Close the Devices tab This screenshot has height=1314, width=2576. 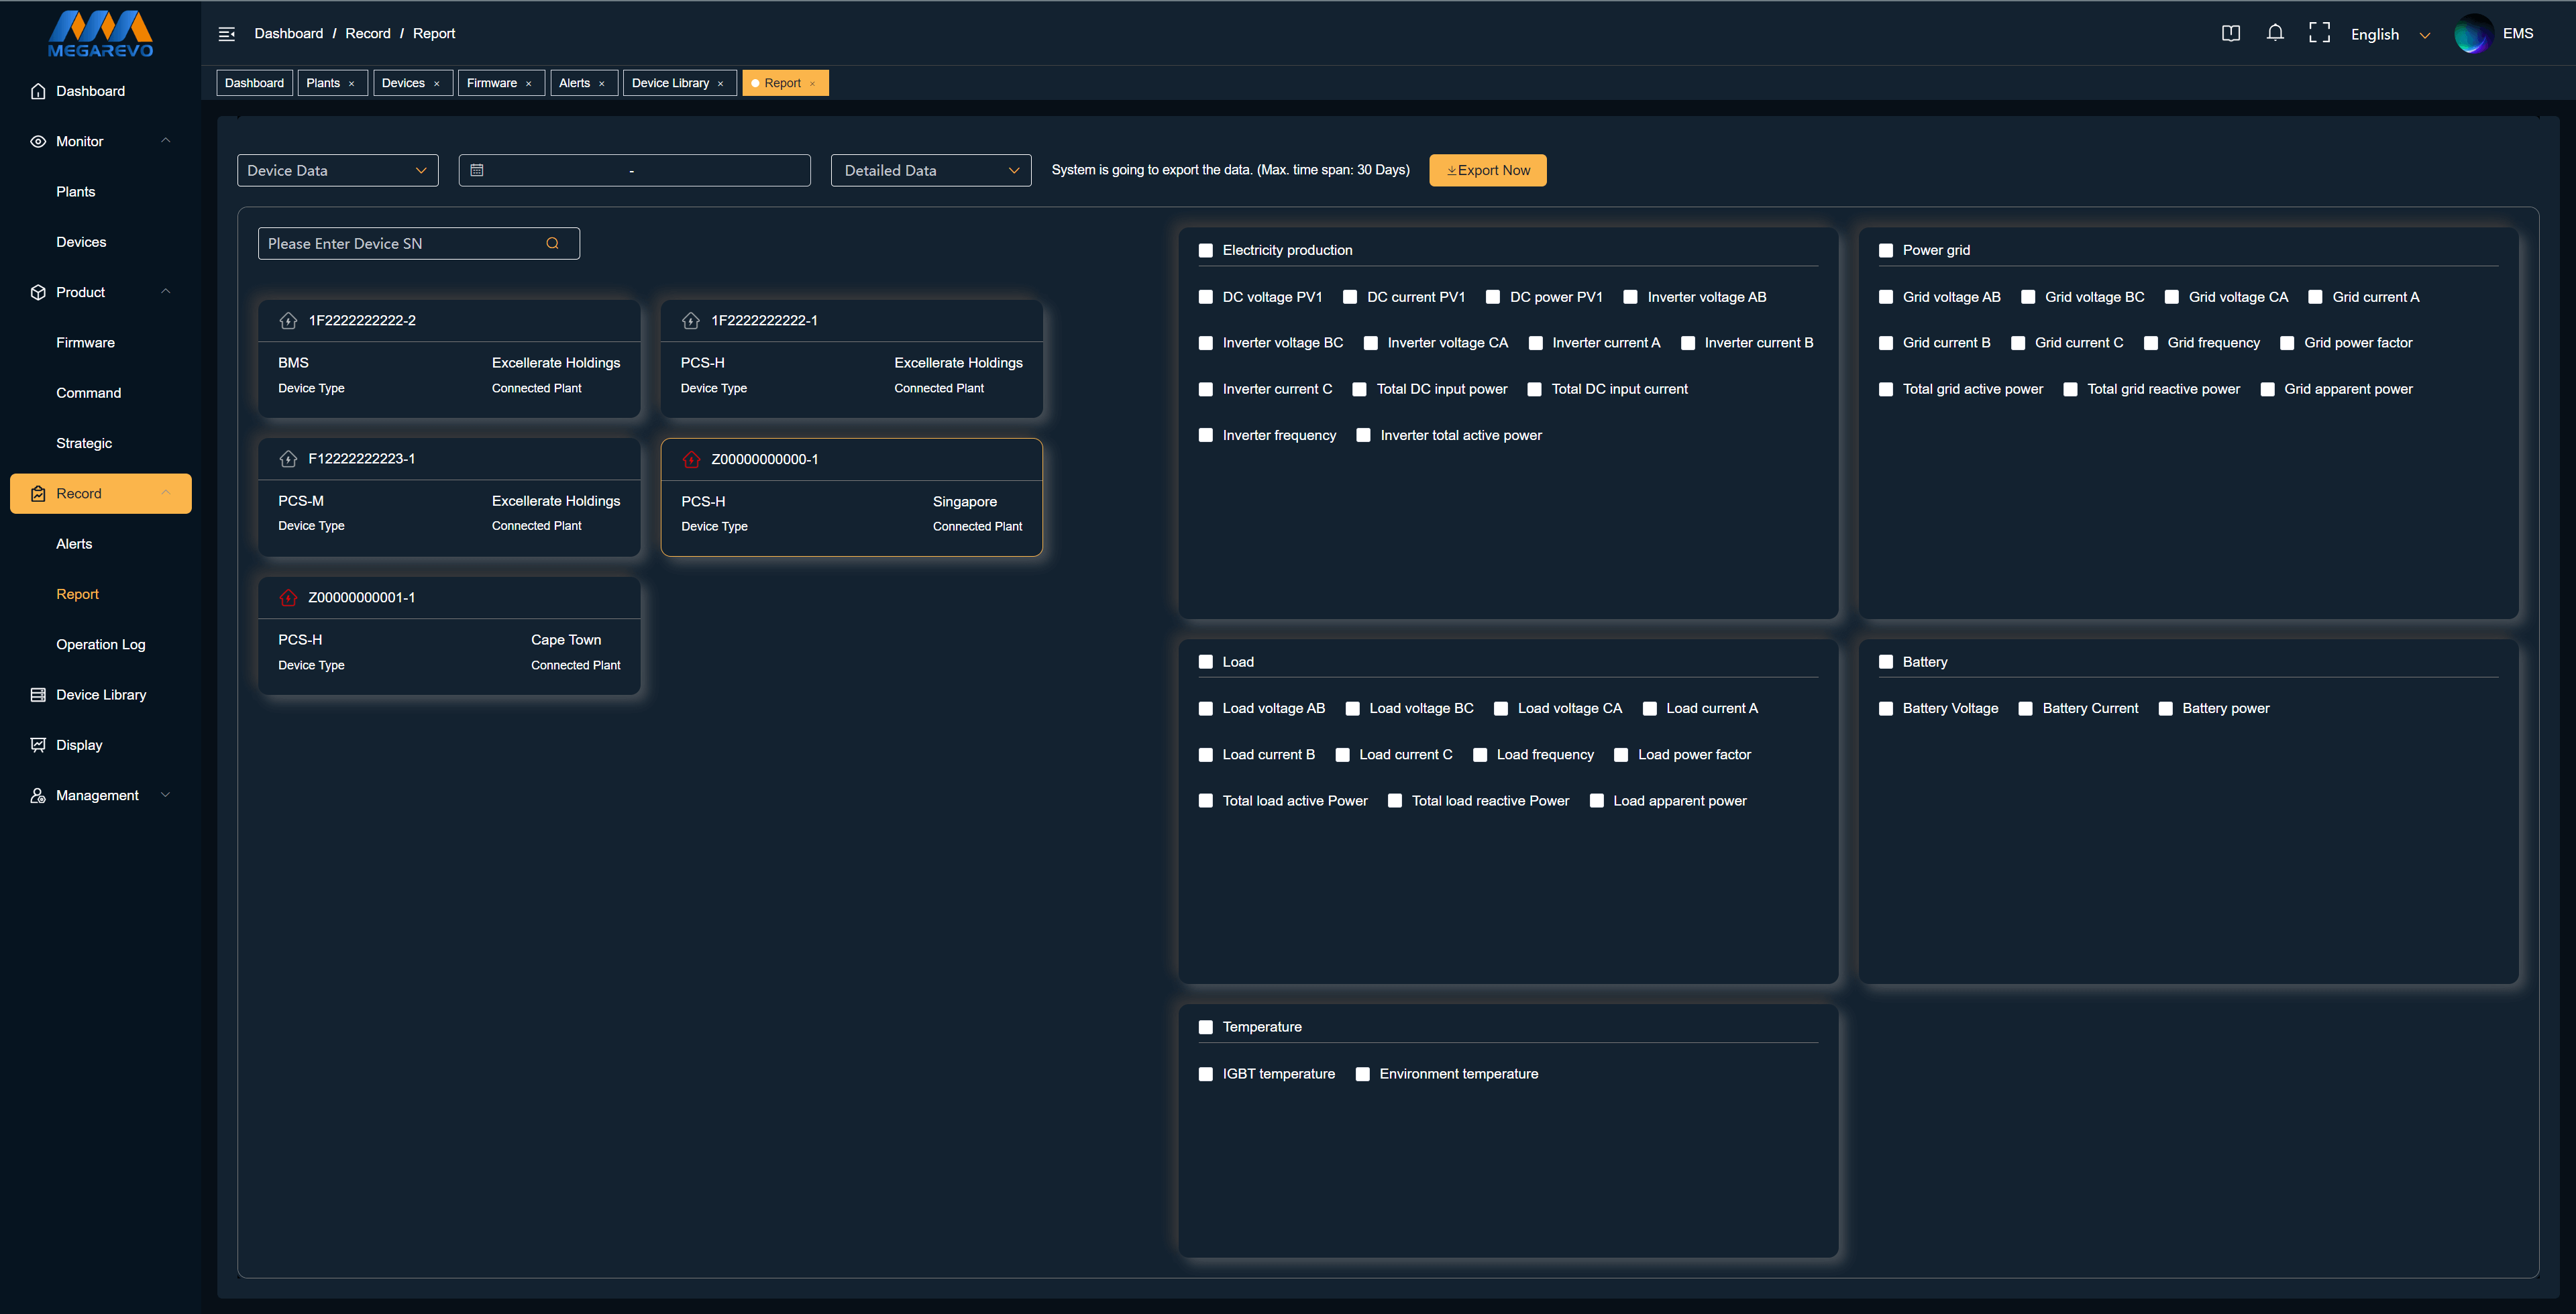[437, 84]
